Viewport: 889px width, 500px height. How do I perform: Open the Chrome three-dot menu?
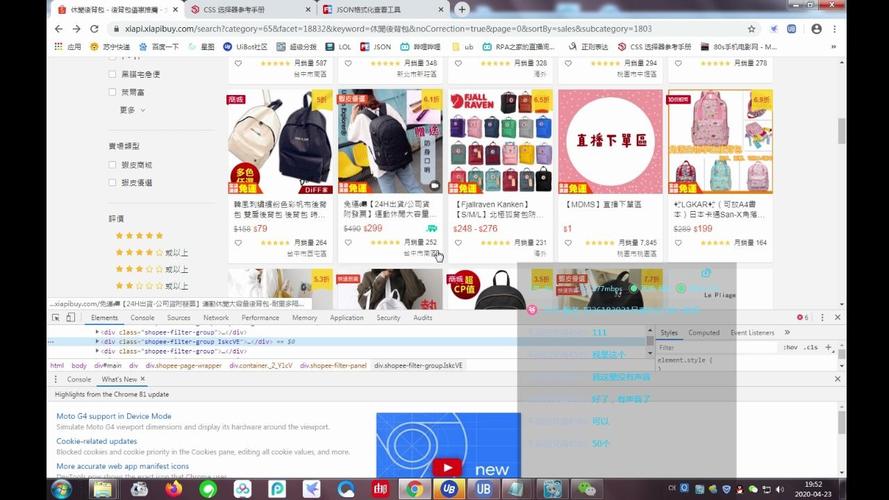(835, 29)
